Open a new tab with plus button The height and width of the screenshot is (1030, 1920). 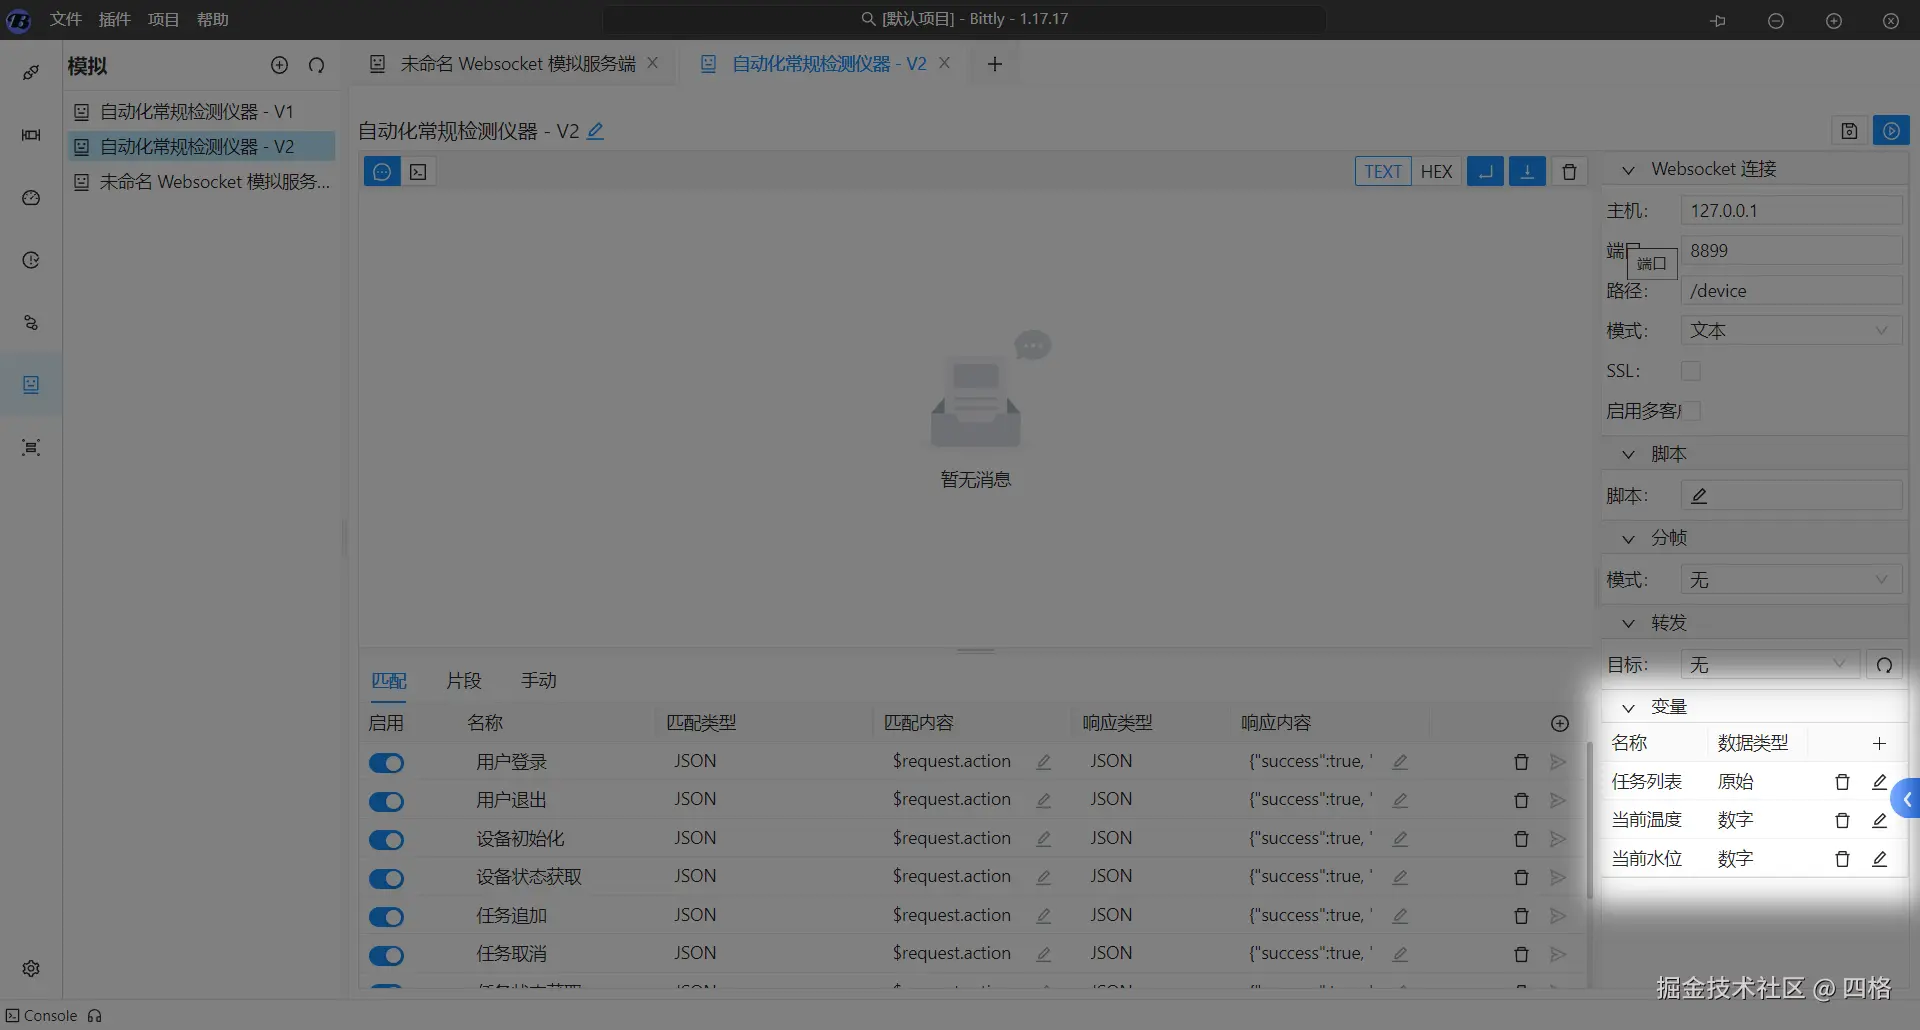[x=995, y=64]
